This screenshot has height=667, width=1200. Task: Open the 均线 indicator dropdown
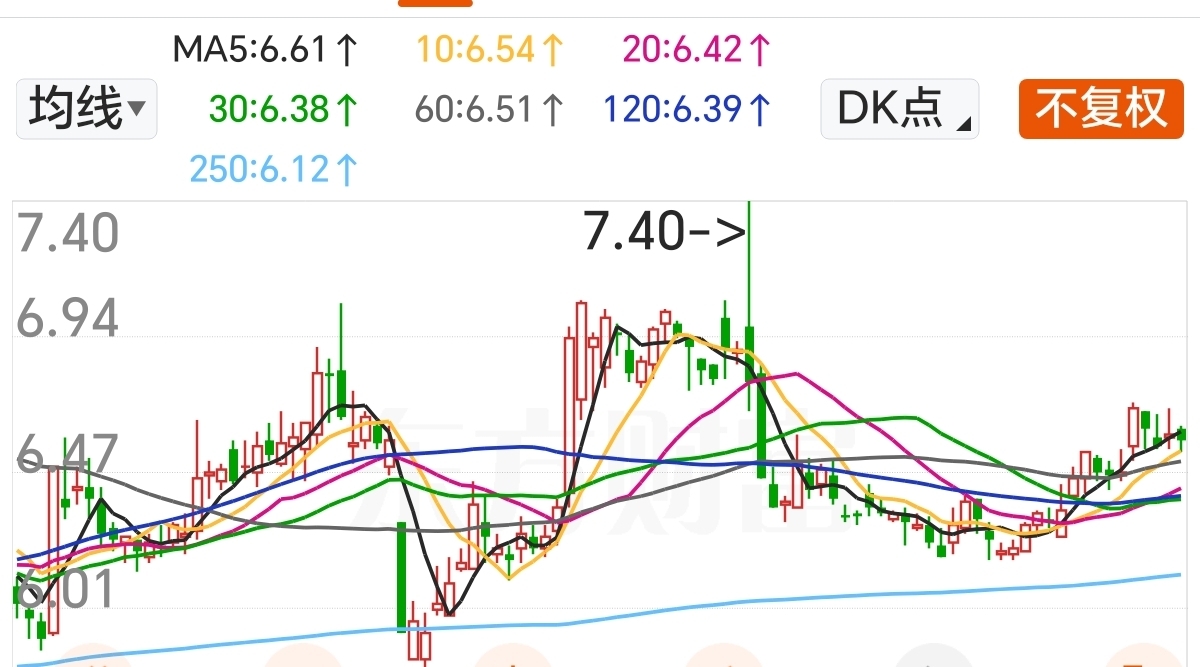tap(87, 108)
